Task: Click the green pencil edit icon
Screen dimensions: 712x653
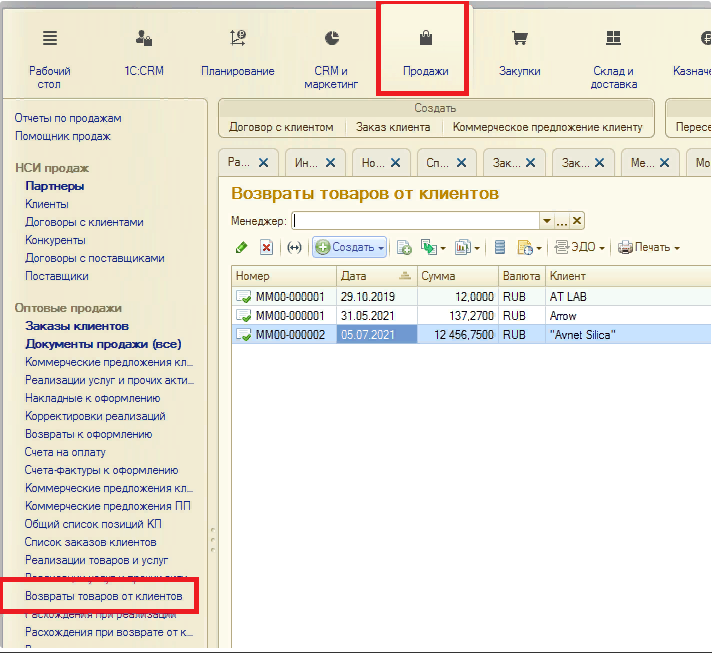Action: [x=241, y=247]
